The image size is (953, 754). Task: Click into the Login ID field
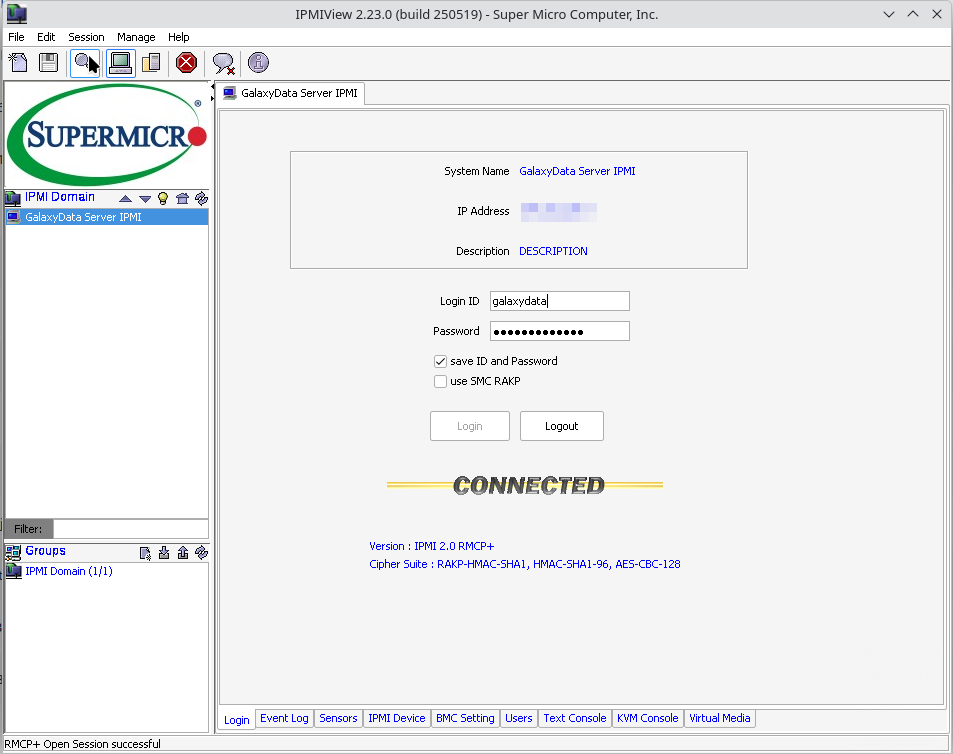(x=560, y=301)
